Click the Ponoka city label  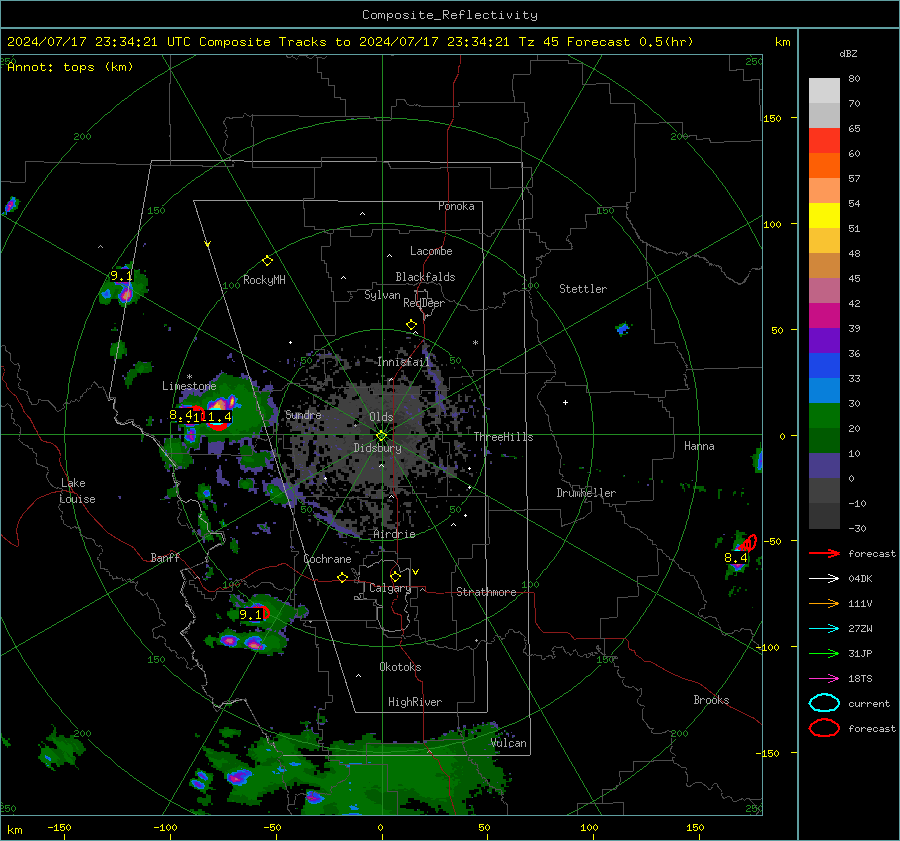456,206
